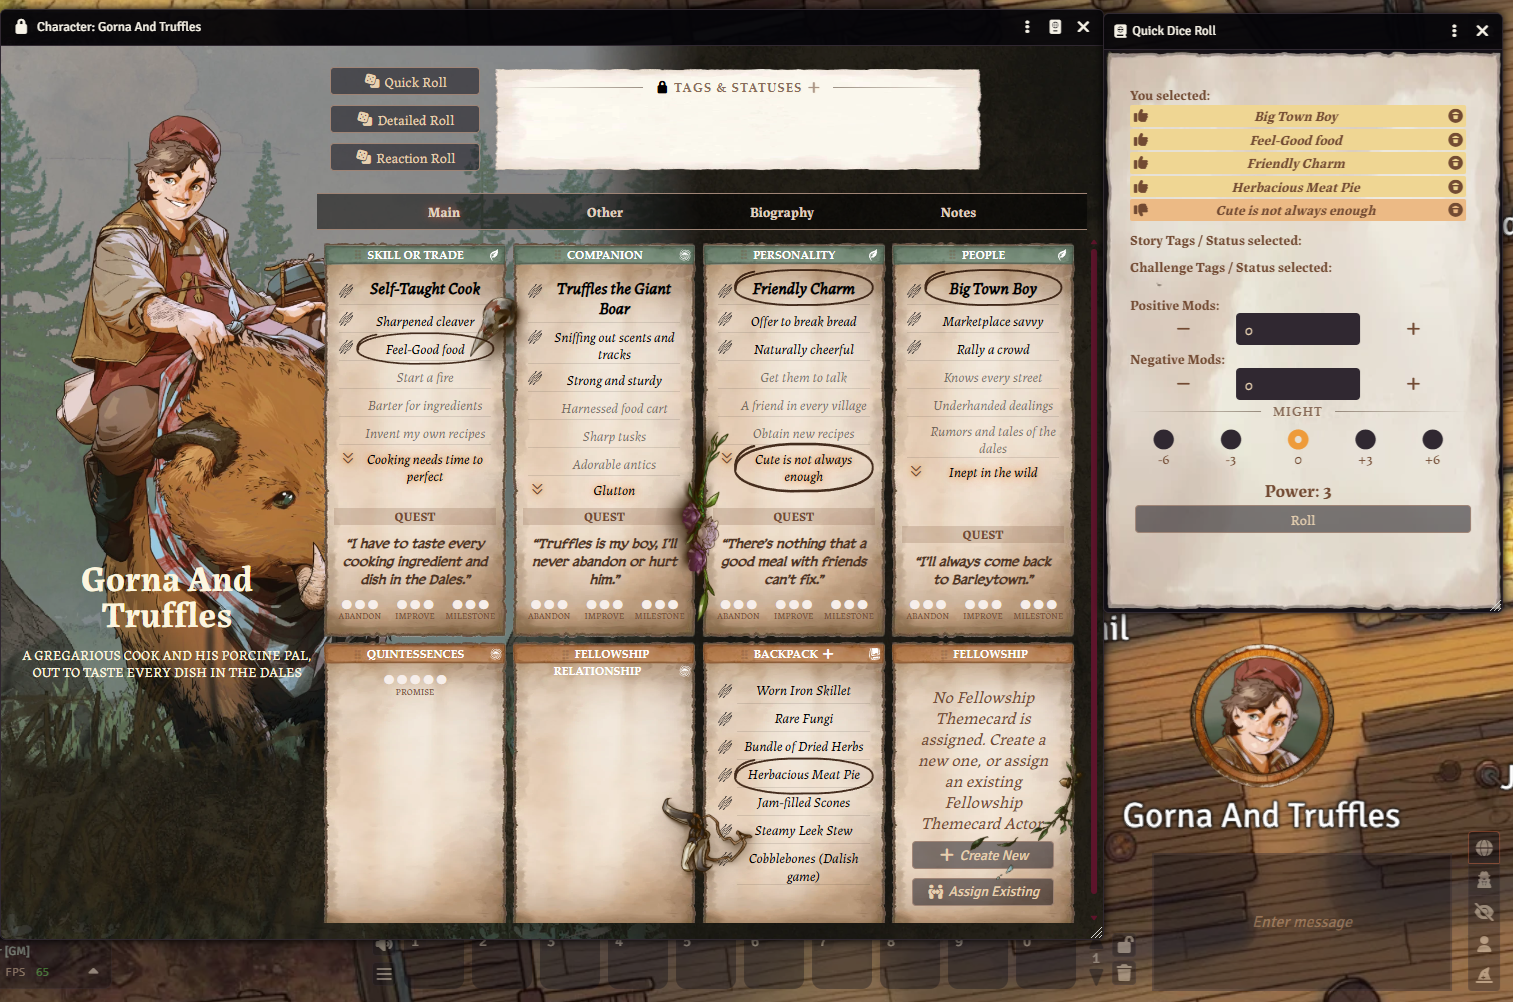Click last Milestone dot on People quest
Screen dimensions: 1513x1002
click(1051, 605)
